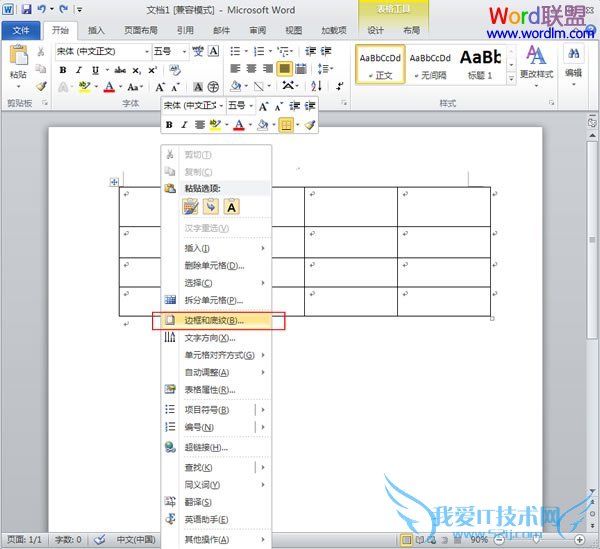The width and height of the screenshot is (600, 549).
Task: Expand the 同义词(V) submenu
Action: [217, 485]
